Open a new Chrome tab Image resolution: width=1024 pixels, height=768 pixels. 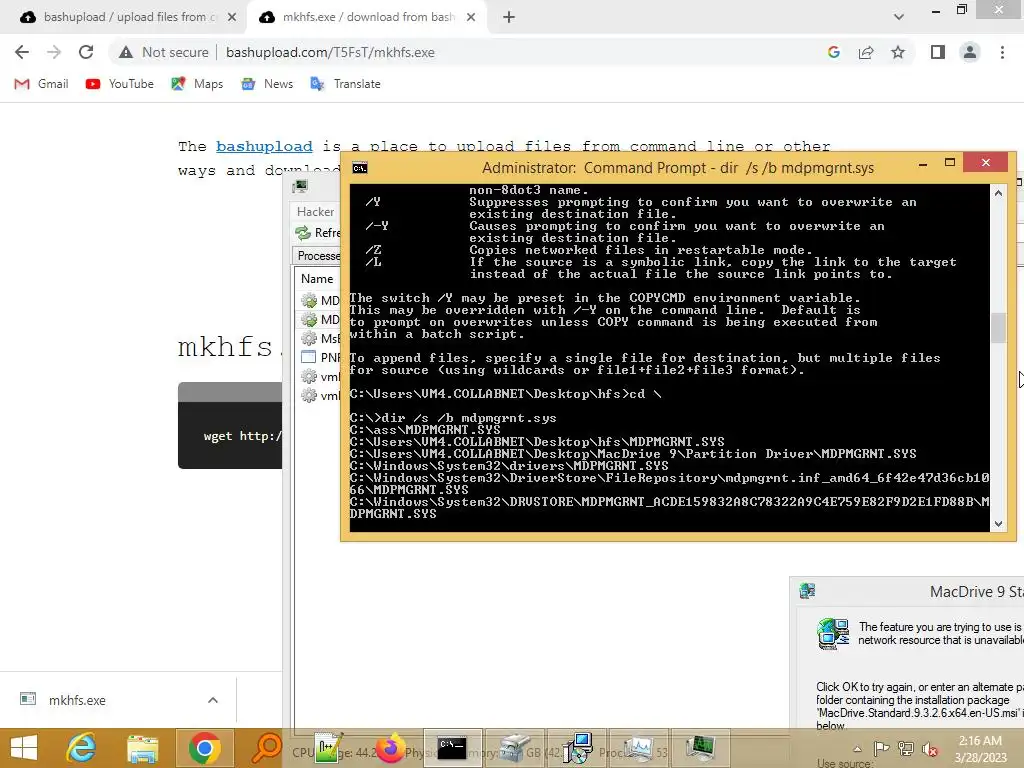pyautogui.click(x=509, y=17)
